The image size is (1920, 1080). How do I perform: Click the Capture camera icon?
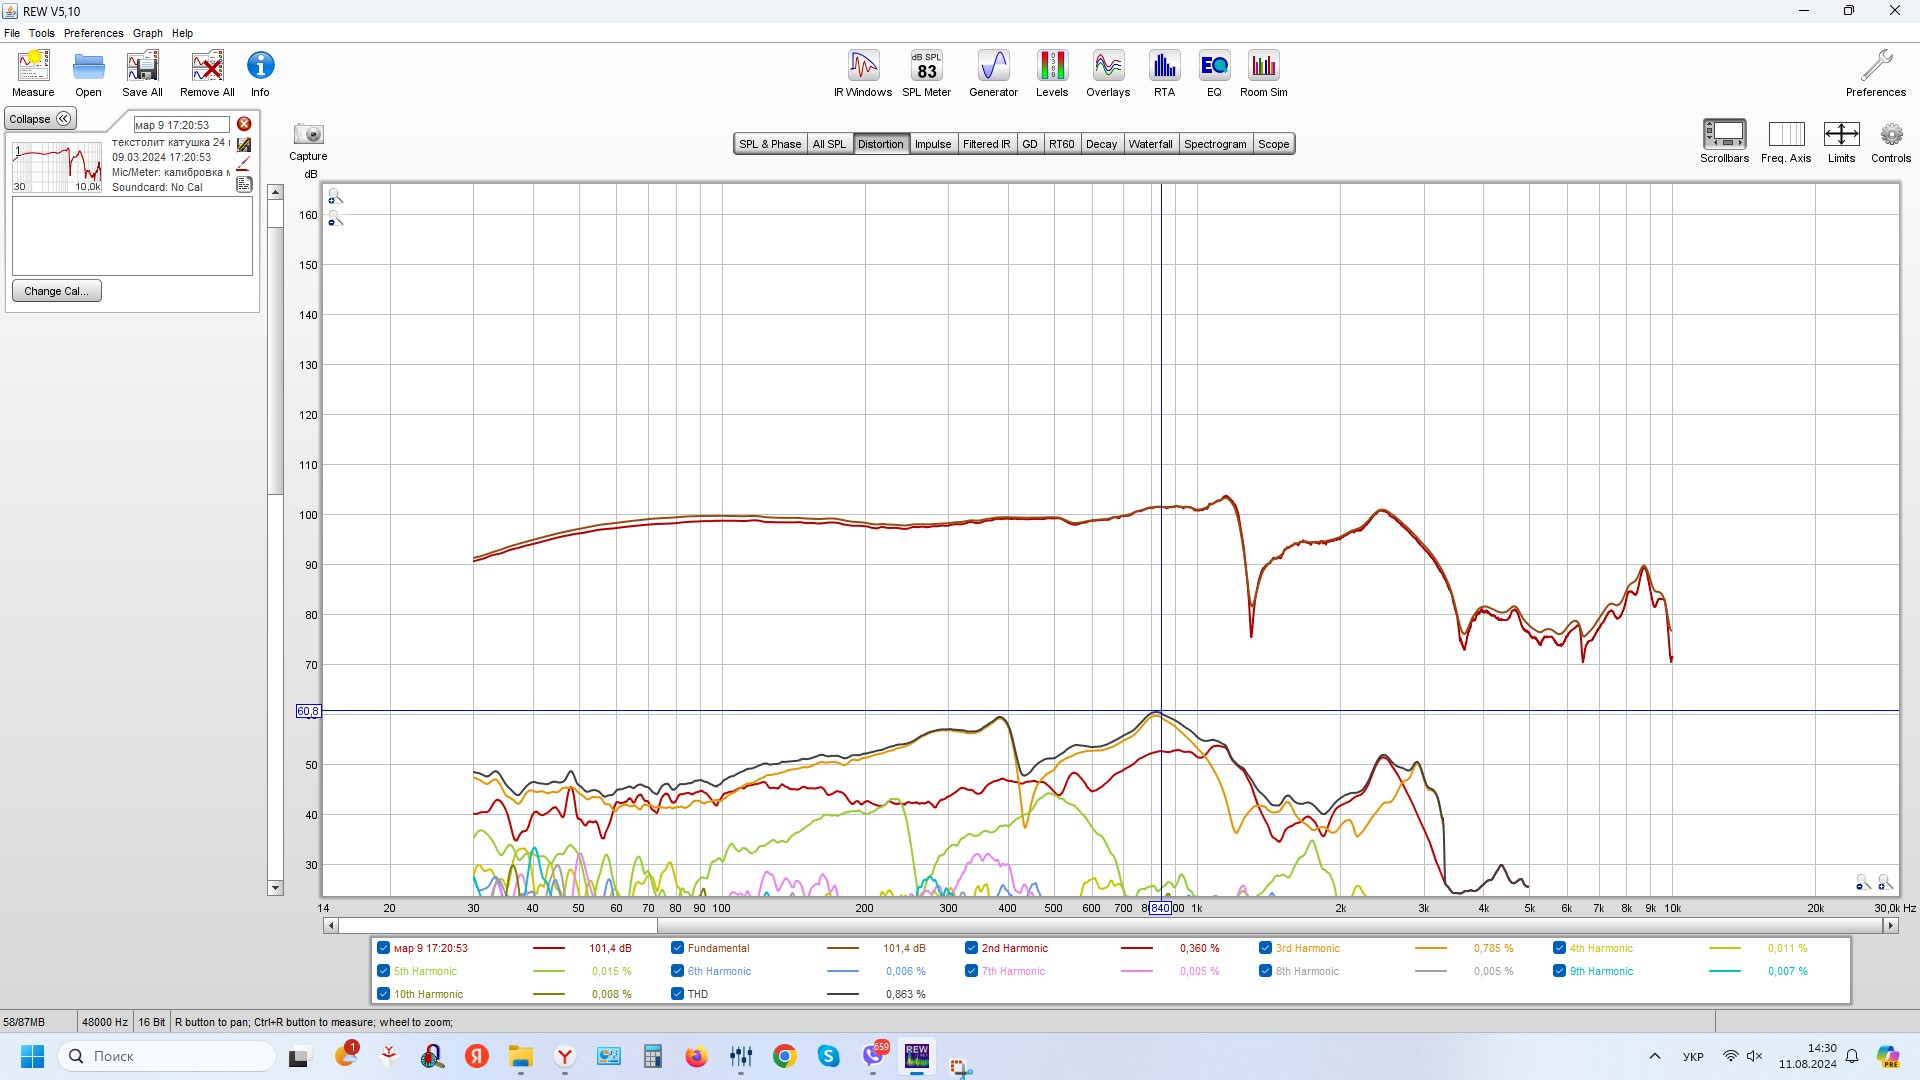pos(308,135)
